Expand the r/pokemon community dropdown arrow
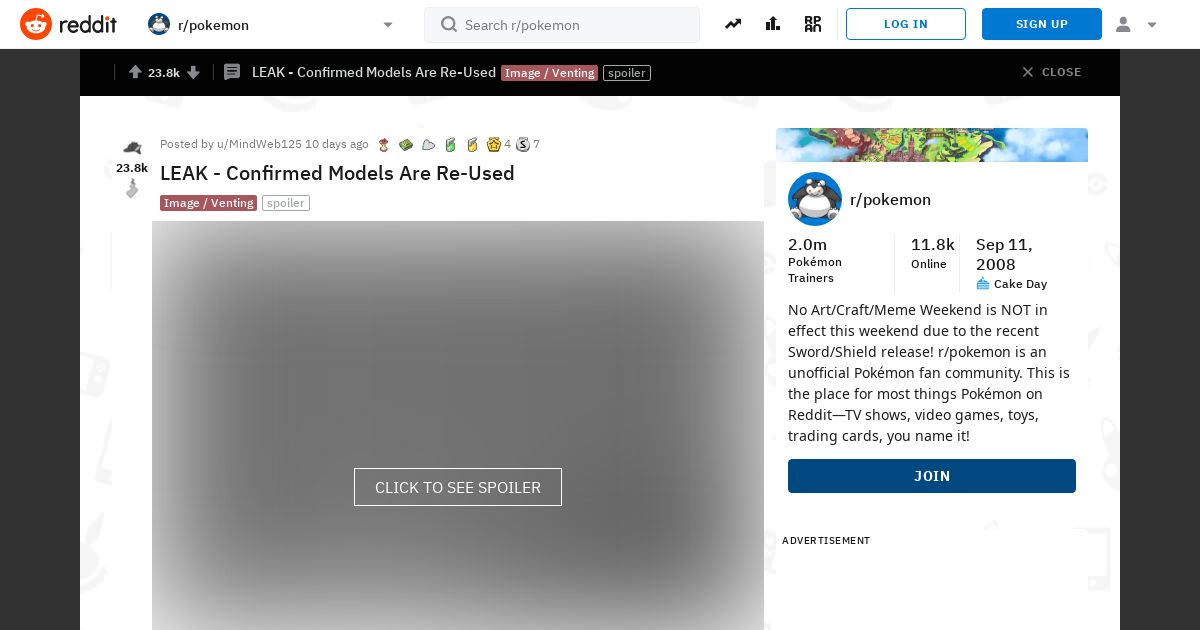The image size is (1200, 630). 388,25
